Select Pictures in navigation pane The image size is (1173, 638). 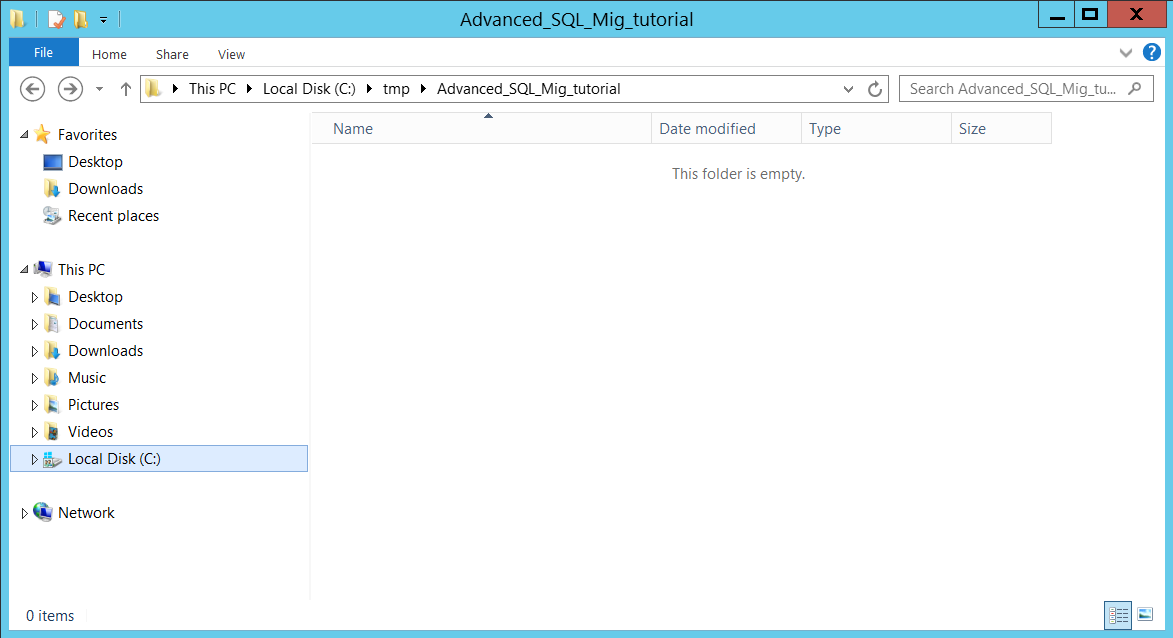tap(94, 405)
